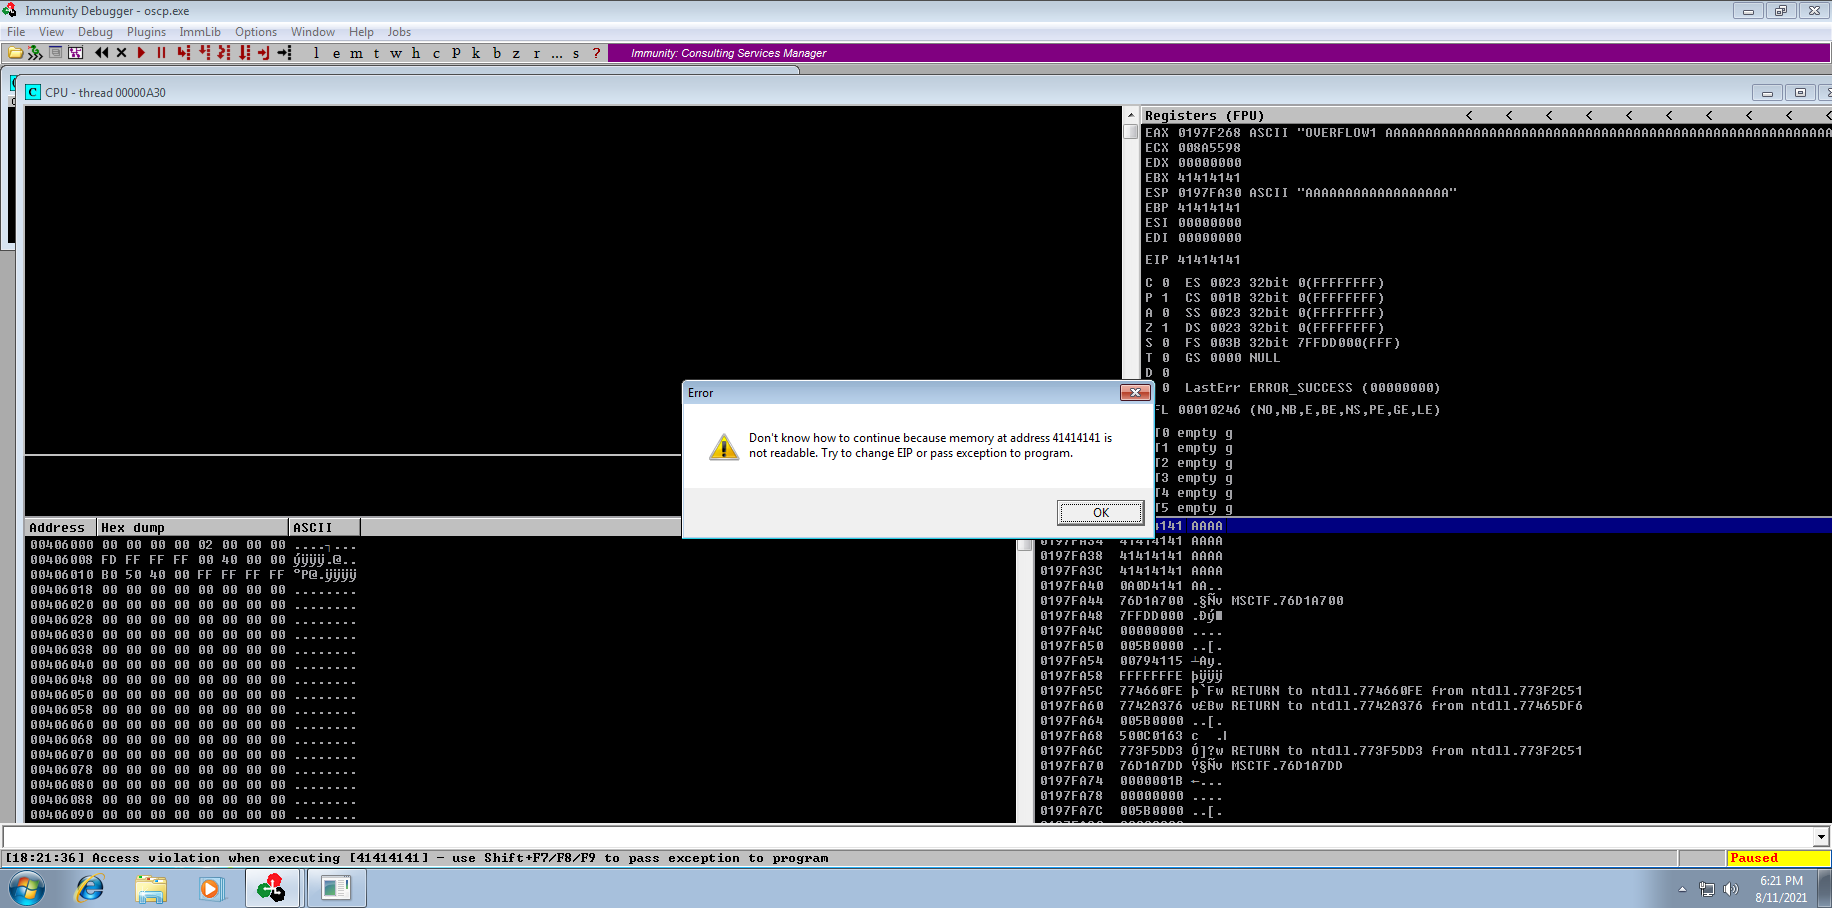The width and height of the screenshot is (1832, 908).
Task: Click the disassembly scrollbar up arrow
Action: [1131, 115]
